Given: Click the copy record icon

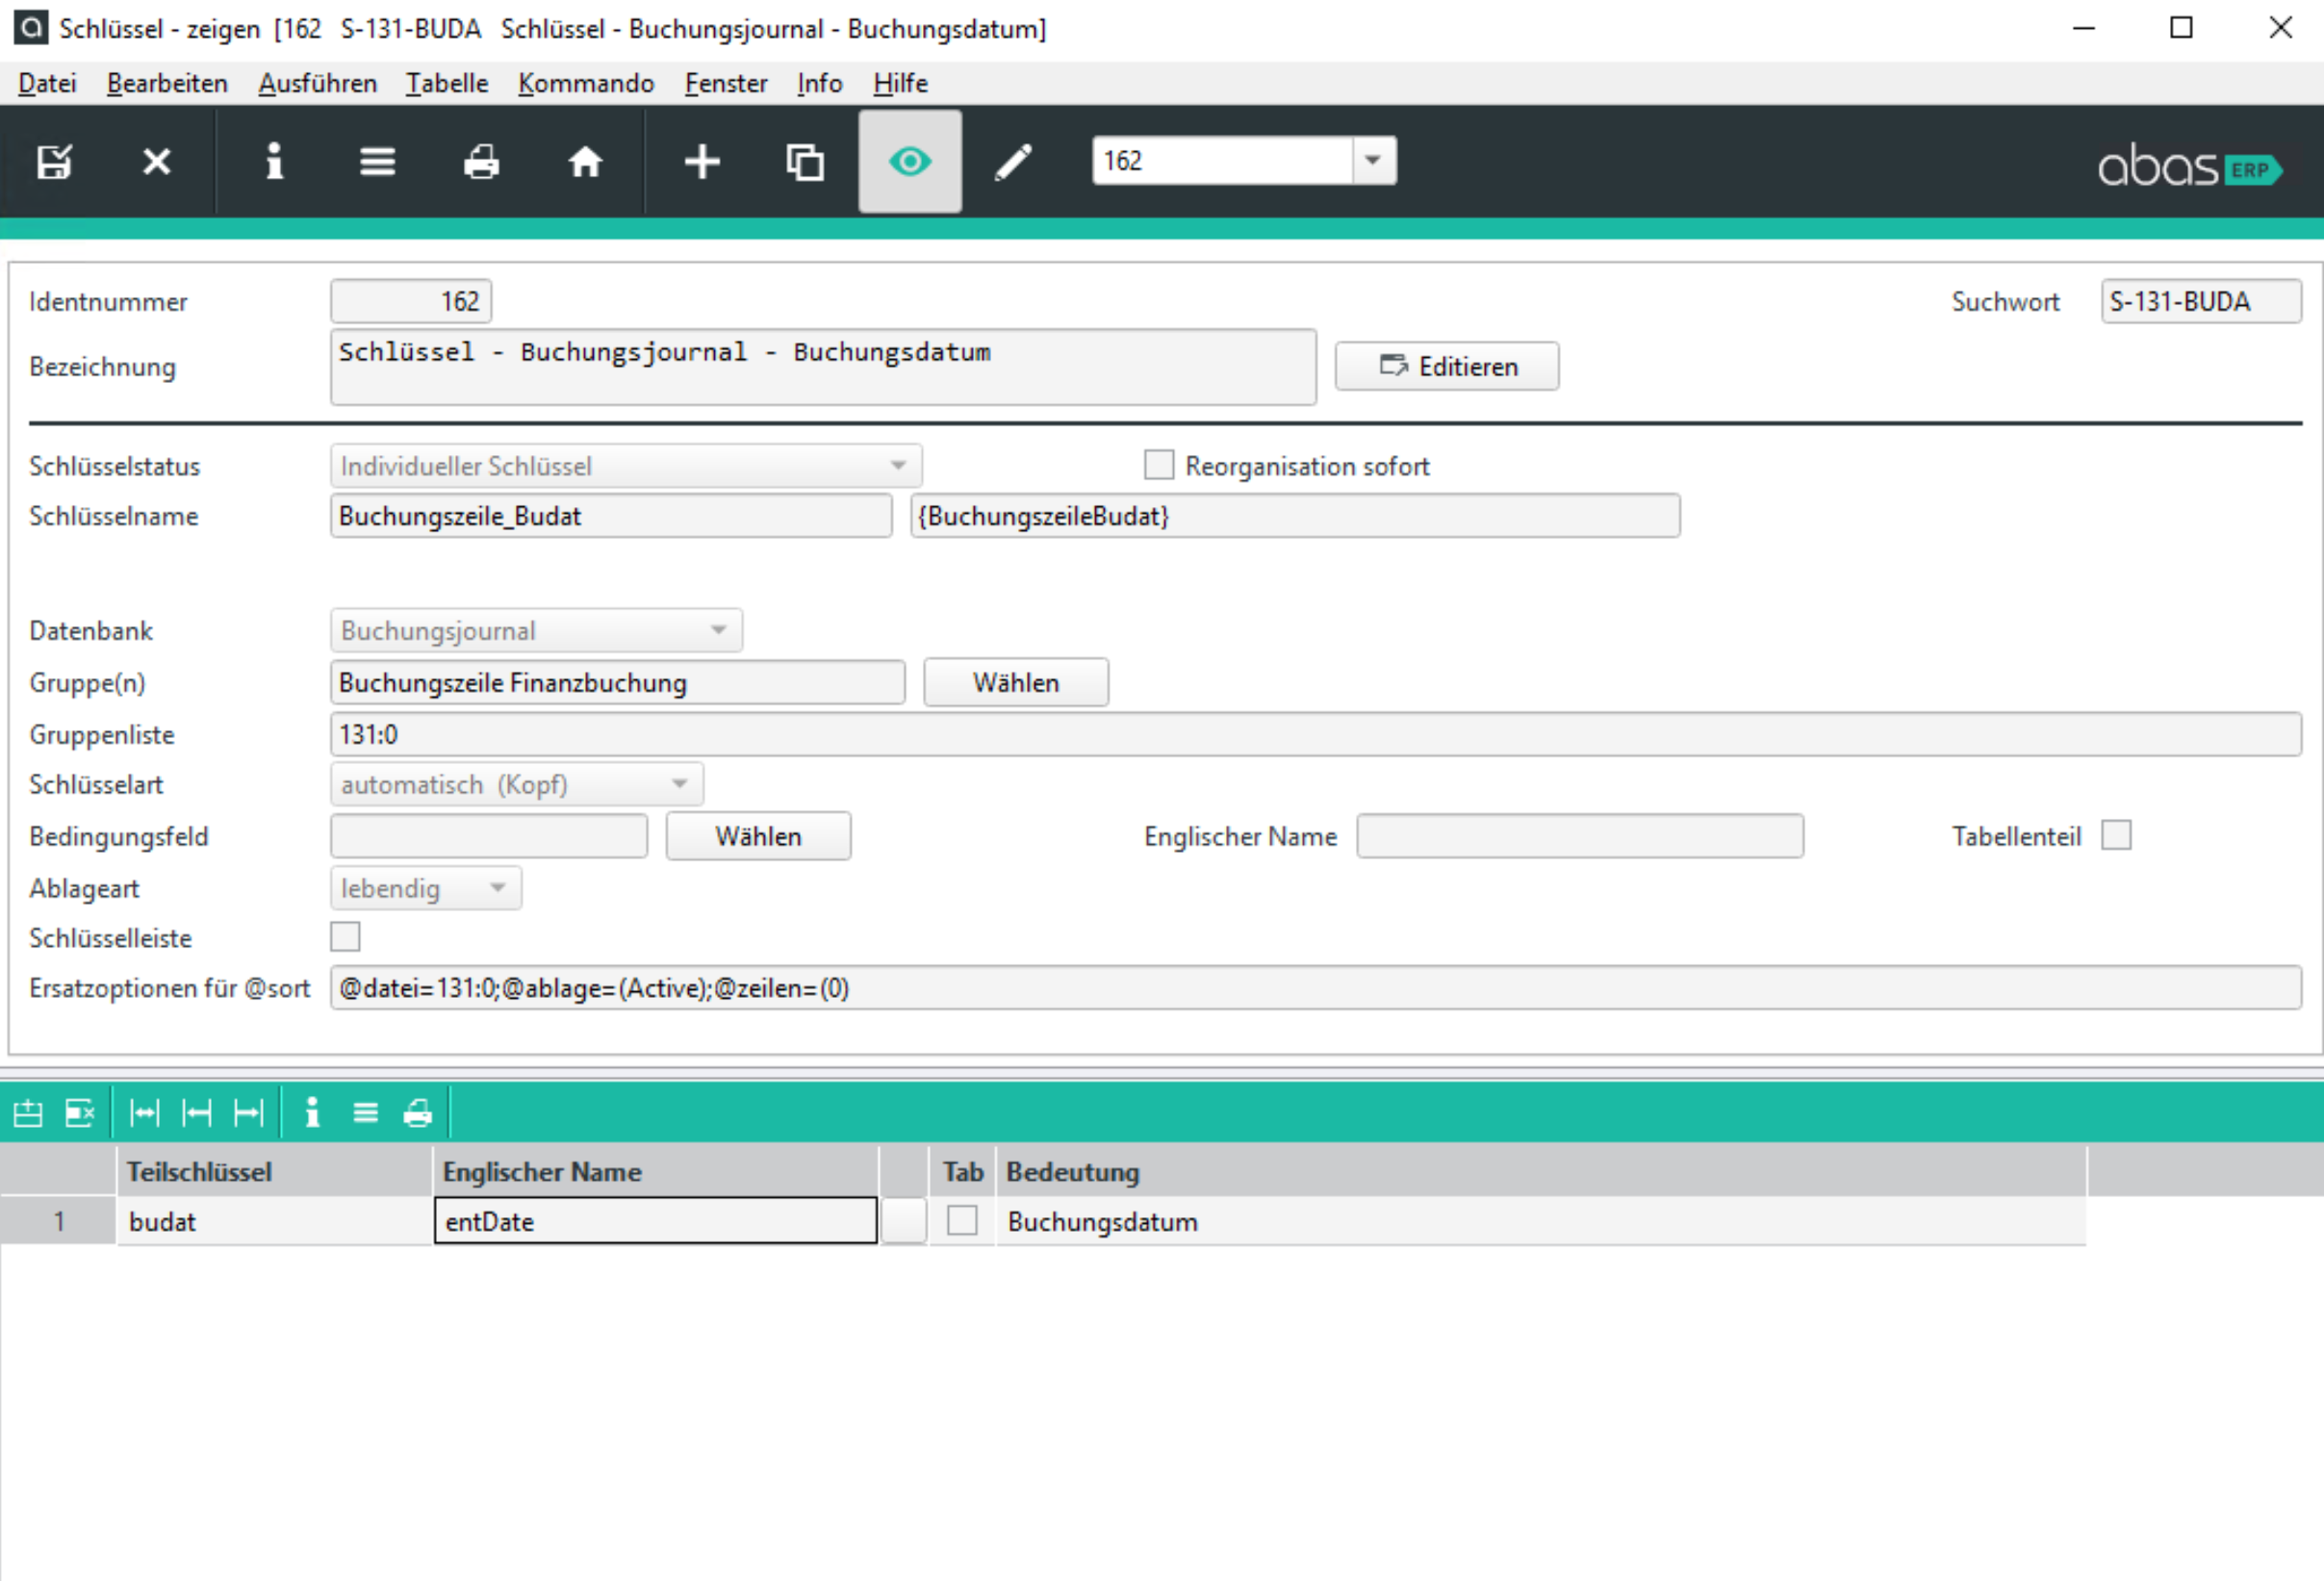Looking at the screenshot, I should coord(805,161).
